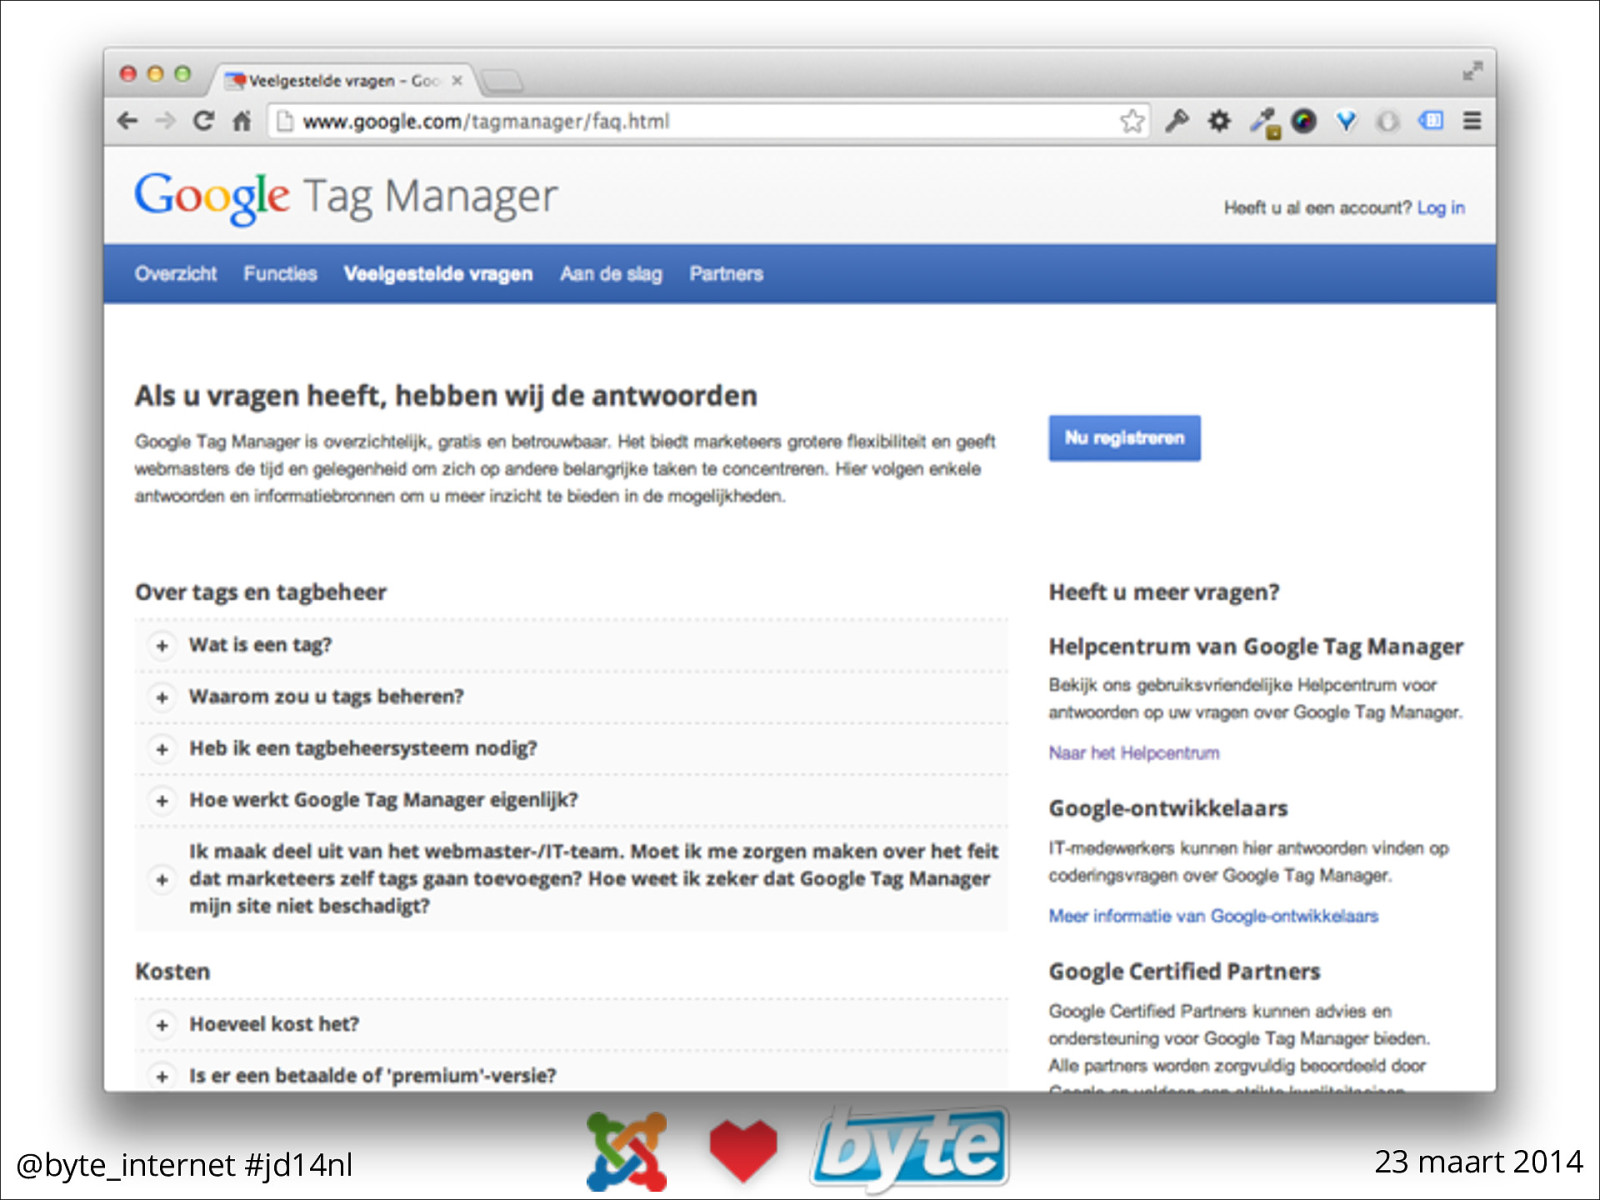
Task: Select the Veelgestelde vragen browser tab
Action: [x=343, y=81]
